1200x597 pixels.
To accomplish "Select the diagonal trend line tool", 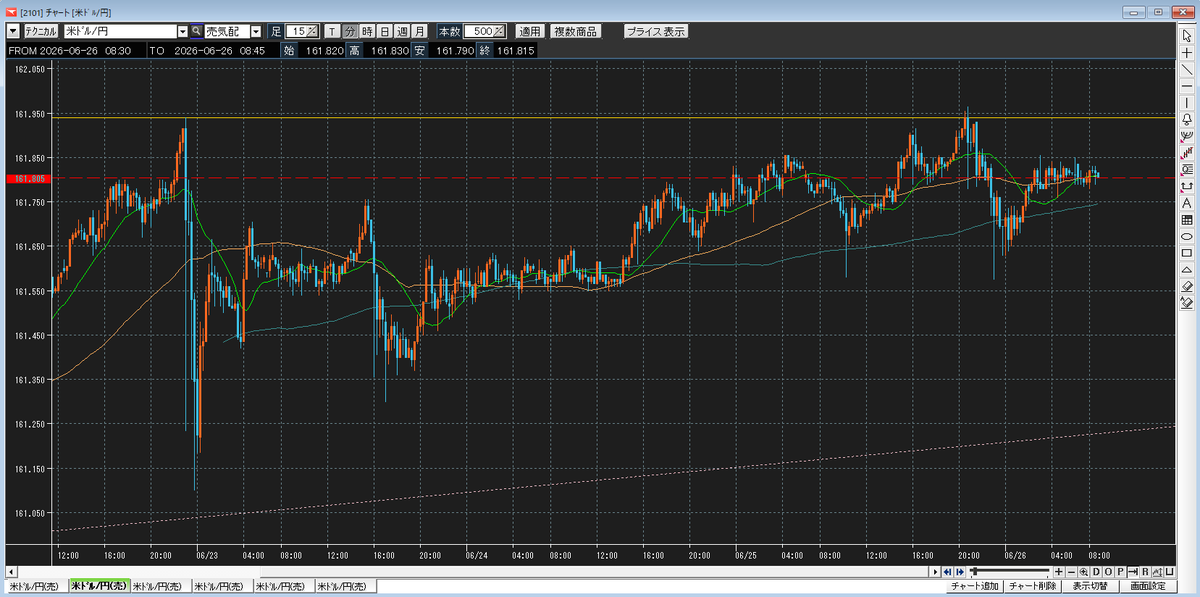I will pos(1187,68).
